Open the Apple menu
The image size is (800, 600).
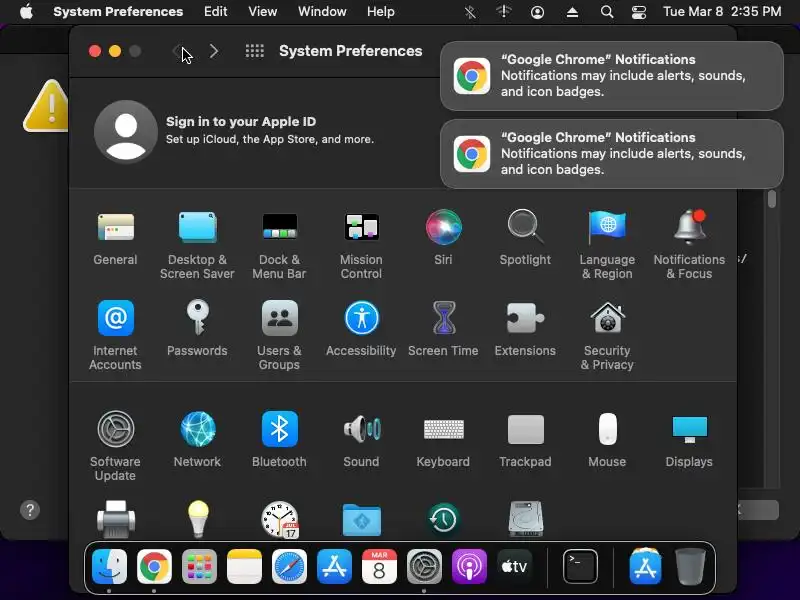coord(27,11)
